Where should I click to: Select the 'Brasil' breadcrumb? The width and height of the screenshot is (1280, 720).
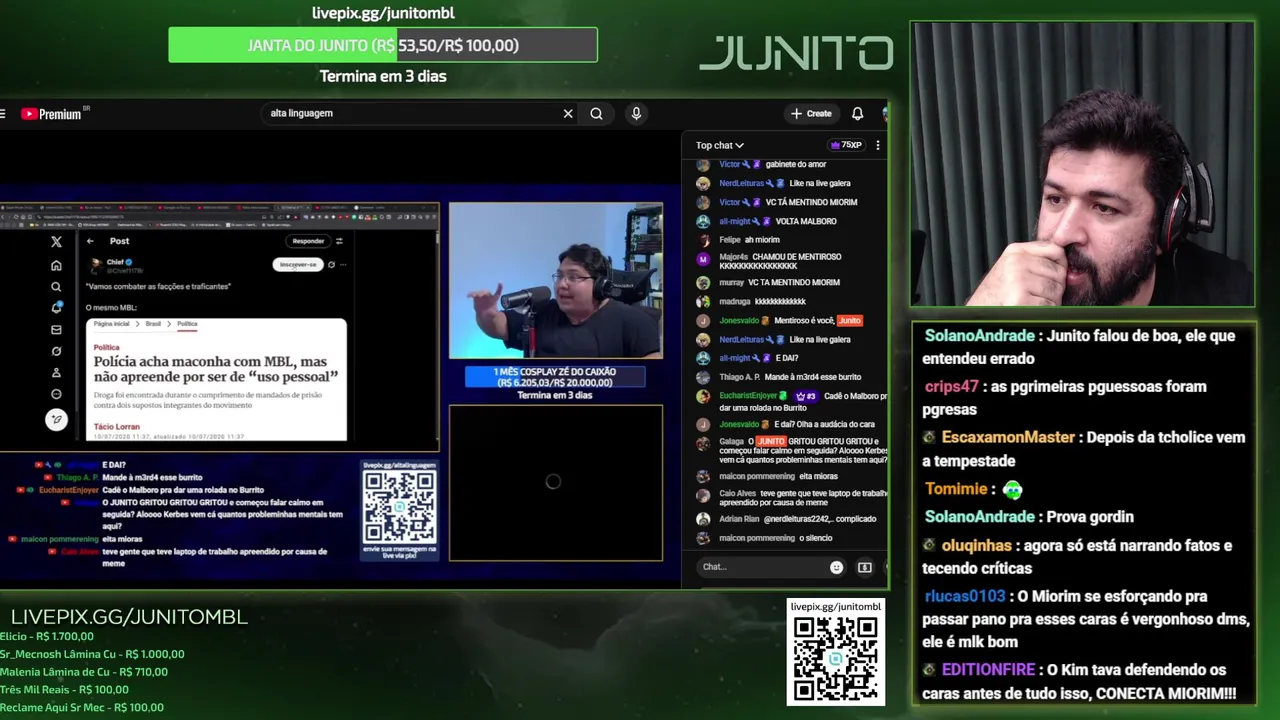point(153,324)
